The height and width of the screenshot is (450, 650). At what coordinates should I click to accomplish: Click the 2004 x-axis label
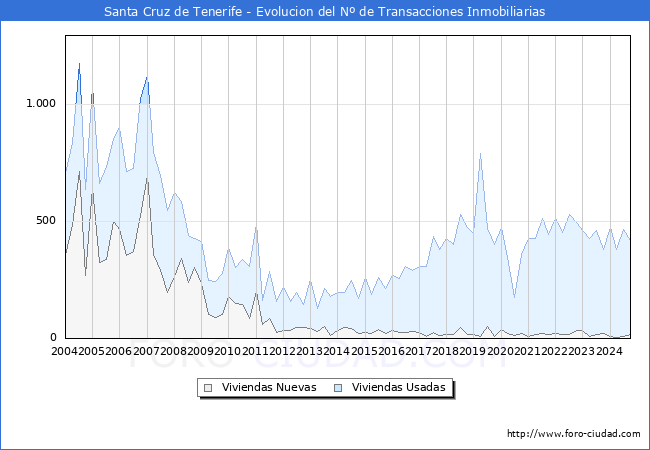coord(64,351)
